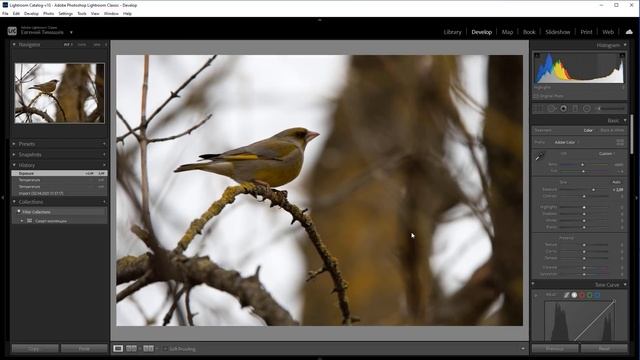Click the Previous button

555,349
